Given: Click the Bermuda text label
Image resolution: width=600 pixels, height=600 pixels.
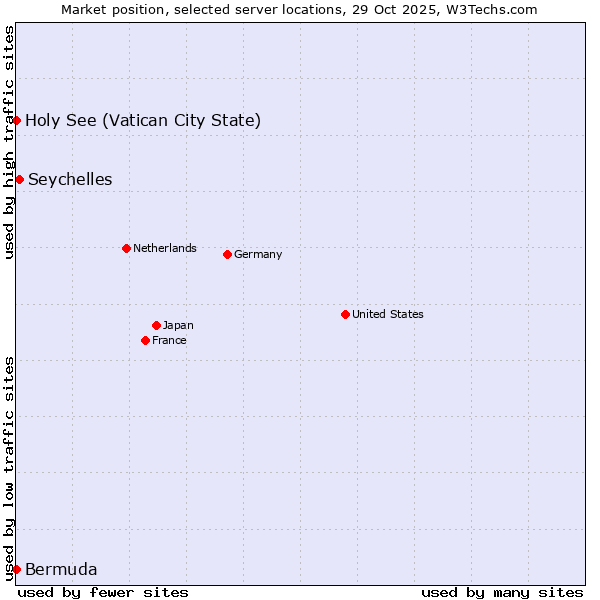Looking at the screenshot, I should [61, 570].
